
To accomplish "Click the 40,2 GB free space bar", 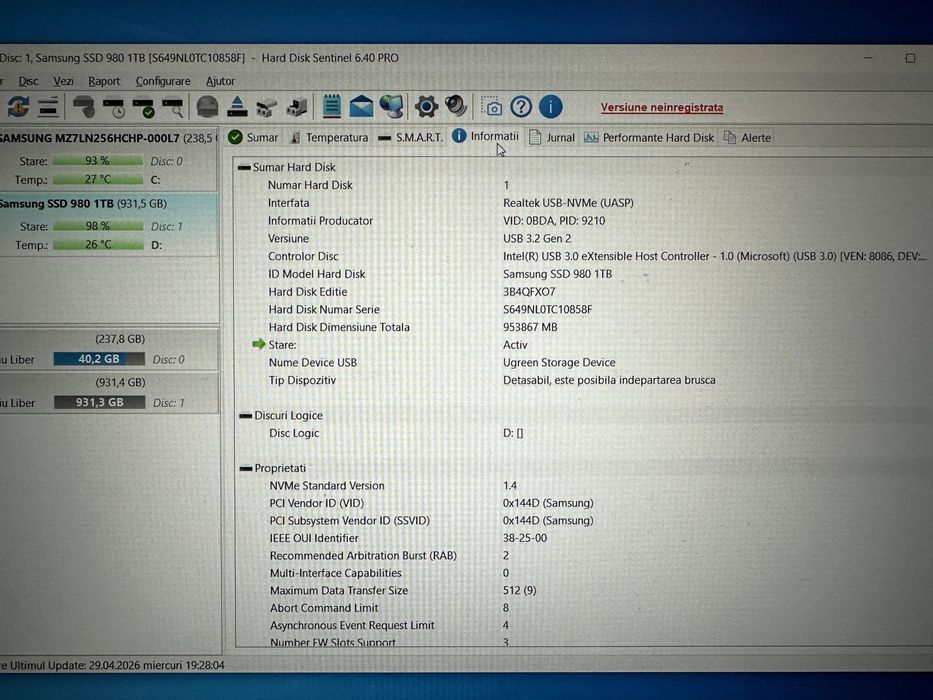I will [x=99, y=359].
